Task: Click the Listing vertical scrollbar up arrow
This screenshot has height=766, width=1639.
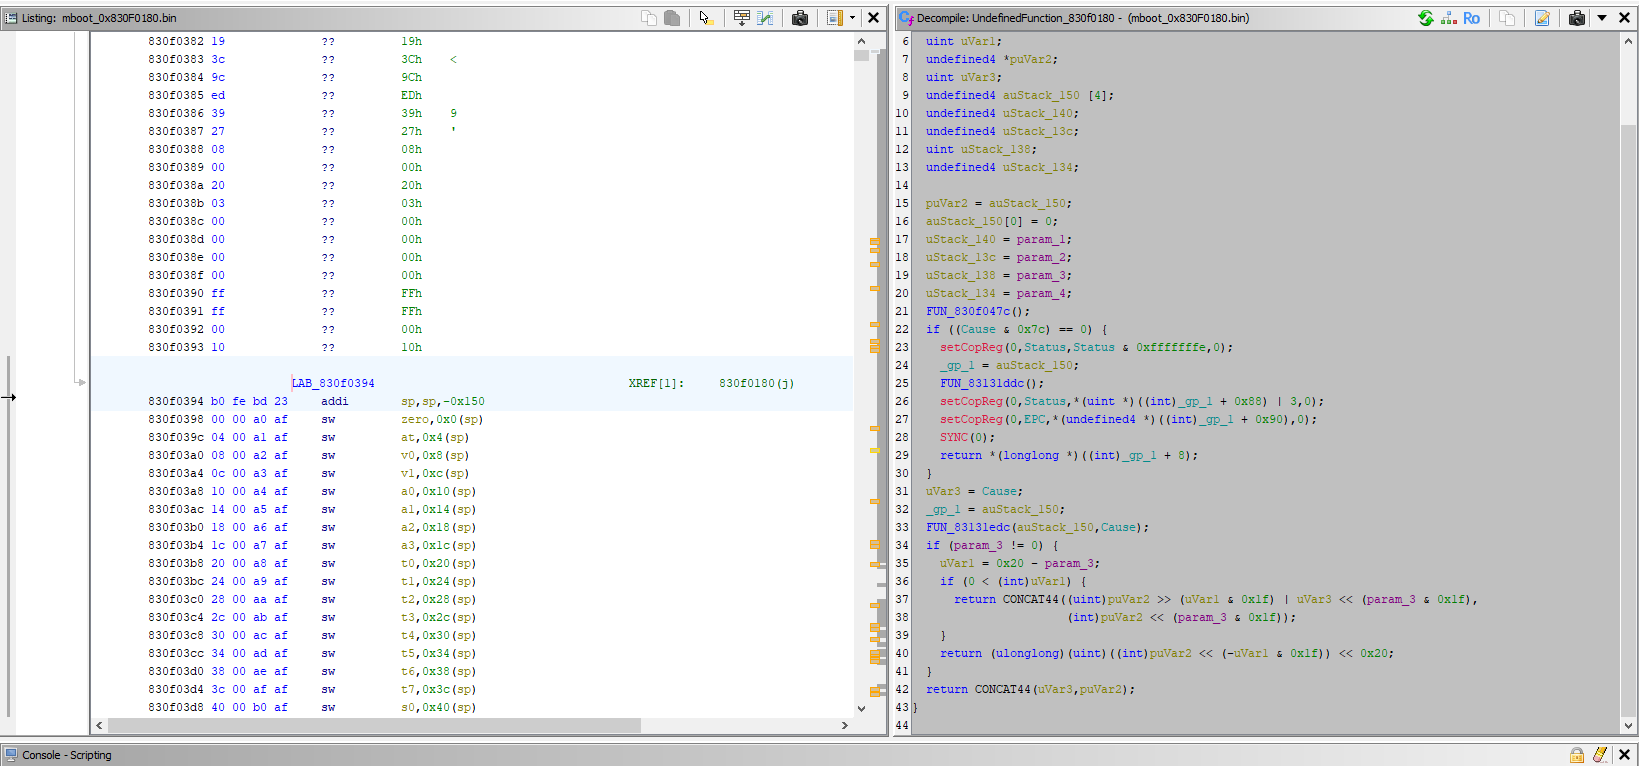Action: pyautogui.click(x=862, y=41)
